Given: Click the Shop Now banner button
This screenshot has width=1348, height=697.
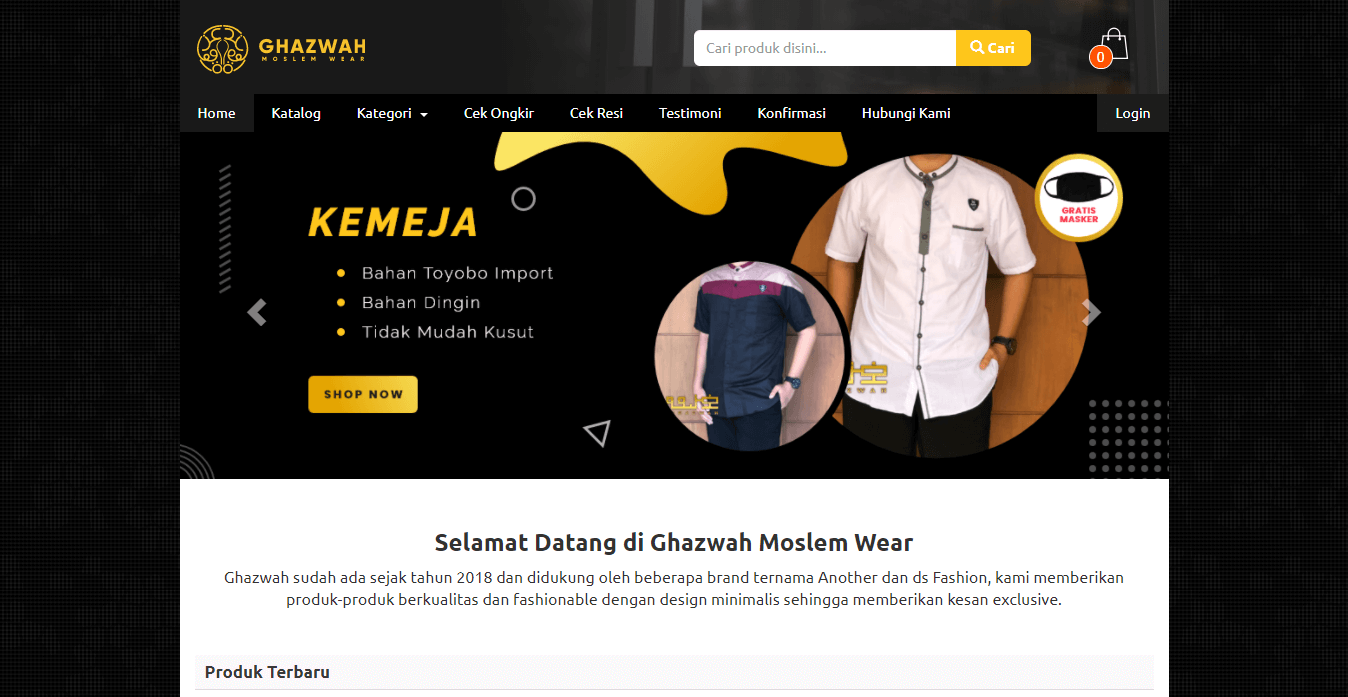Looking at the screenshot, I should pyautogui.click(x=363, y=394).
